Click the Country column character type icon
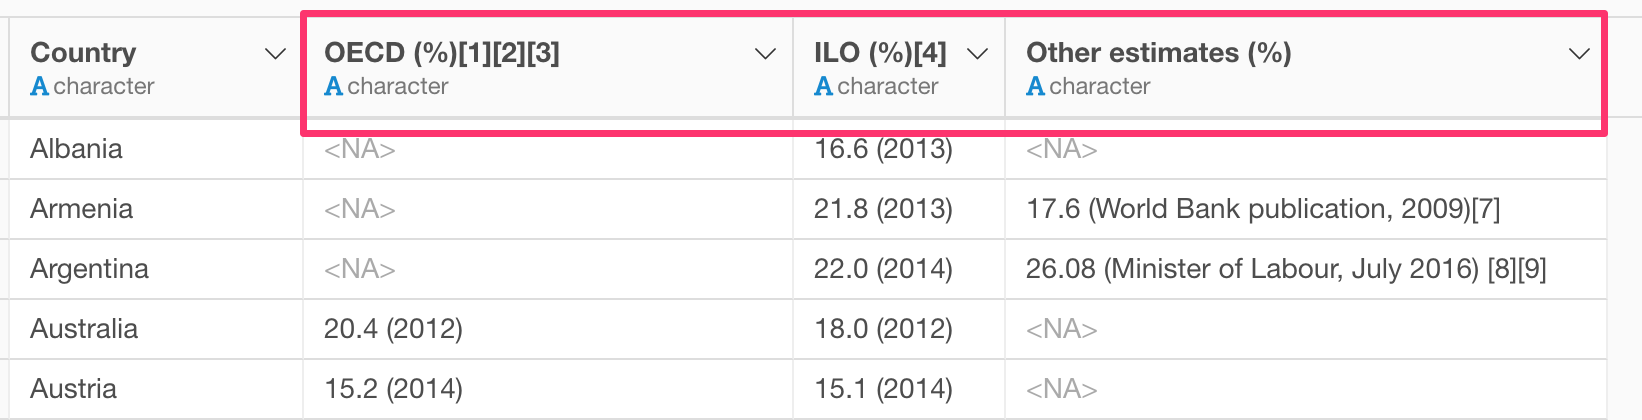 (40, 87)
